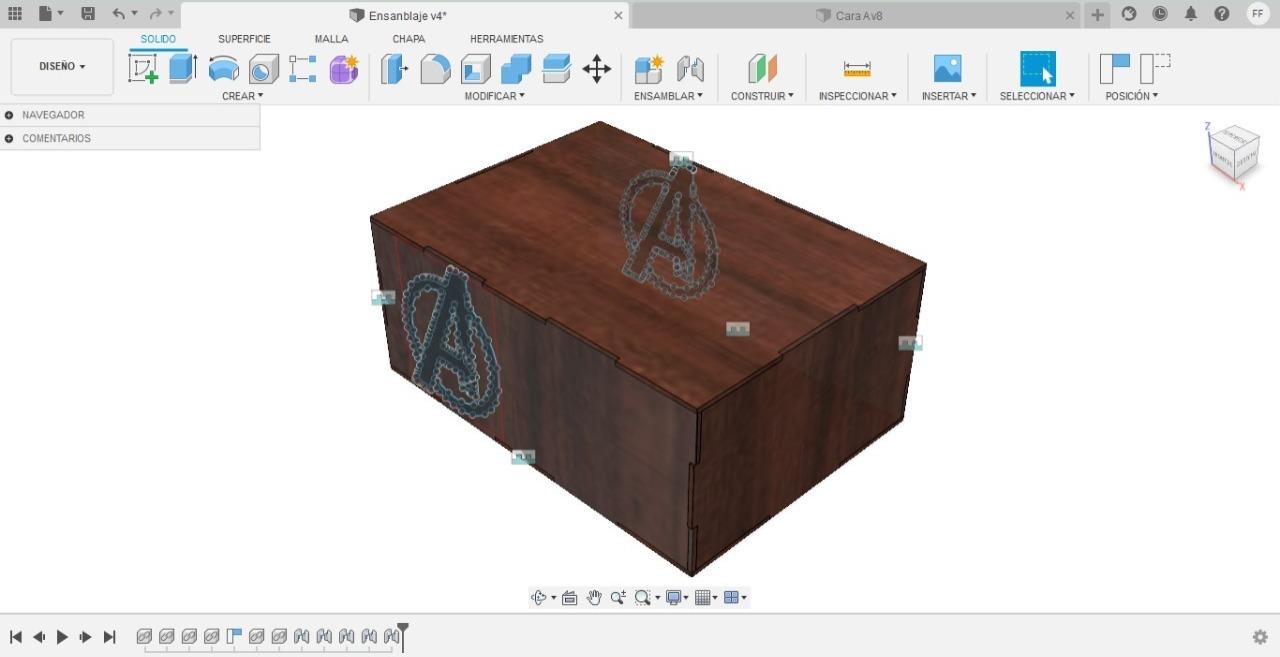Open the FF user profile menu
The image size is (1280, 657).
click(1258, 14)
